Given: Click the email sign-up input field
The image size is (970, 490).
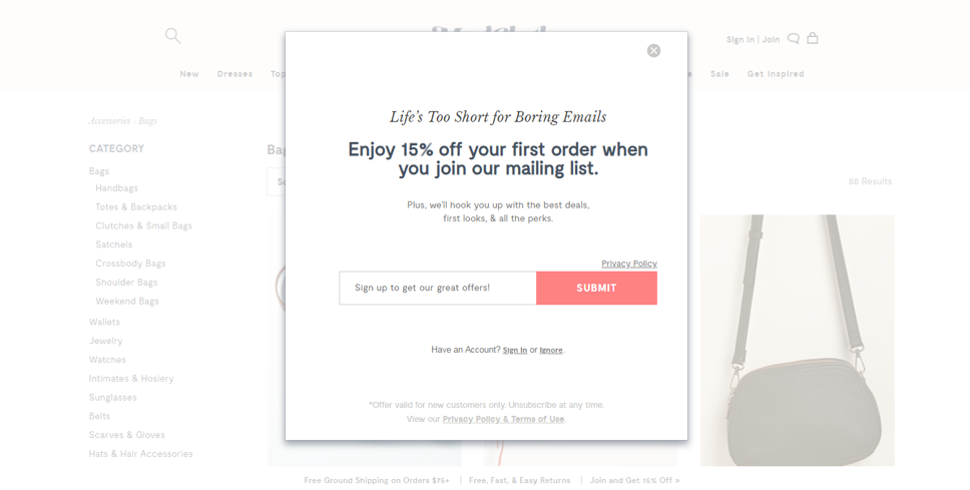Looking at the screenshot, I should [438, 288].
